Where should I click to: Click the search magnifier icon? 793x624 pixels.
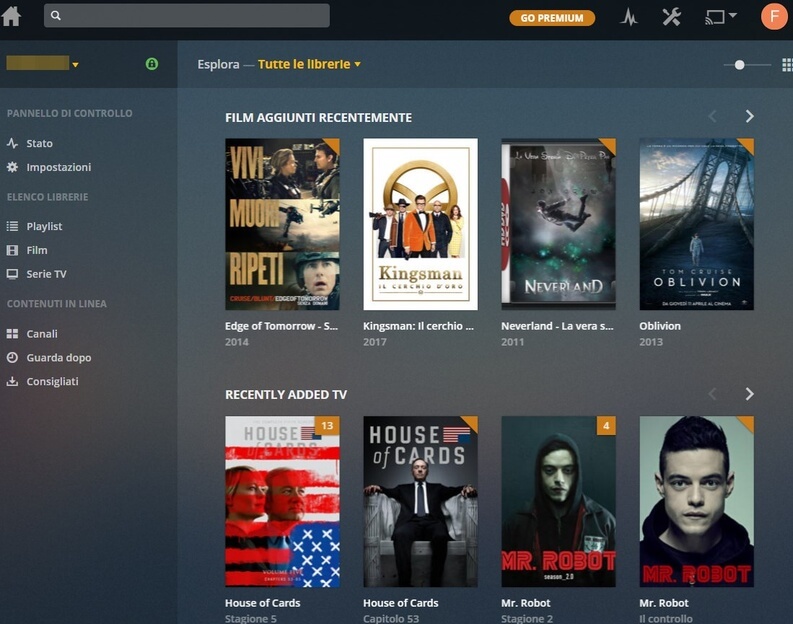pyautogui.click(x=56, y=16)
